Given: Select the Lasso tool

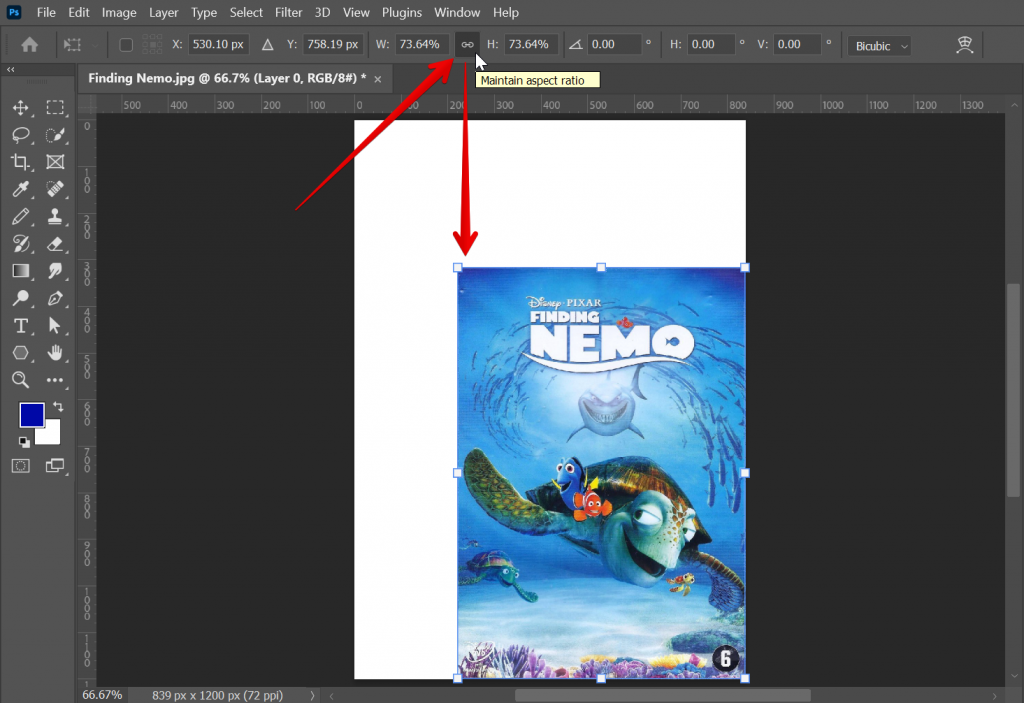Looking at the screenshot, I should point(20,135).
